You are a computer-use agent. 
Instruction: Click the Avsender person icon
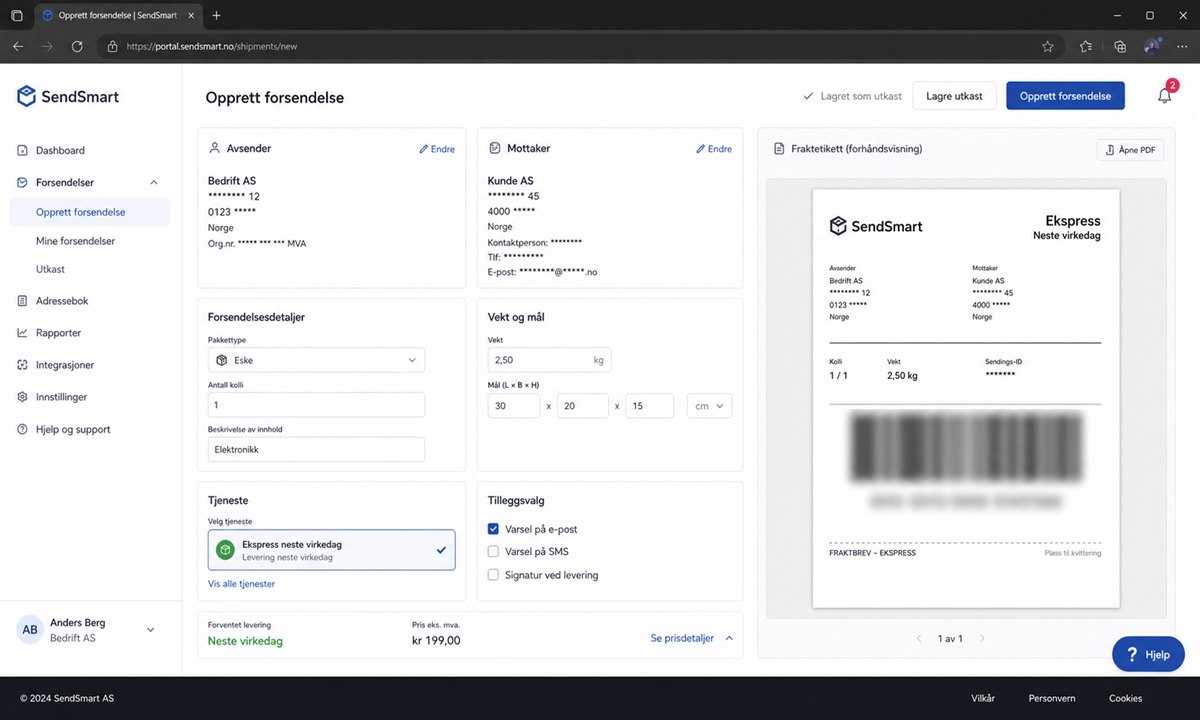pyautogui.click(x=214, y=148)
